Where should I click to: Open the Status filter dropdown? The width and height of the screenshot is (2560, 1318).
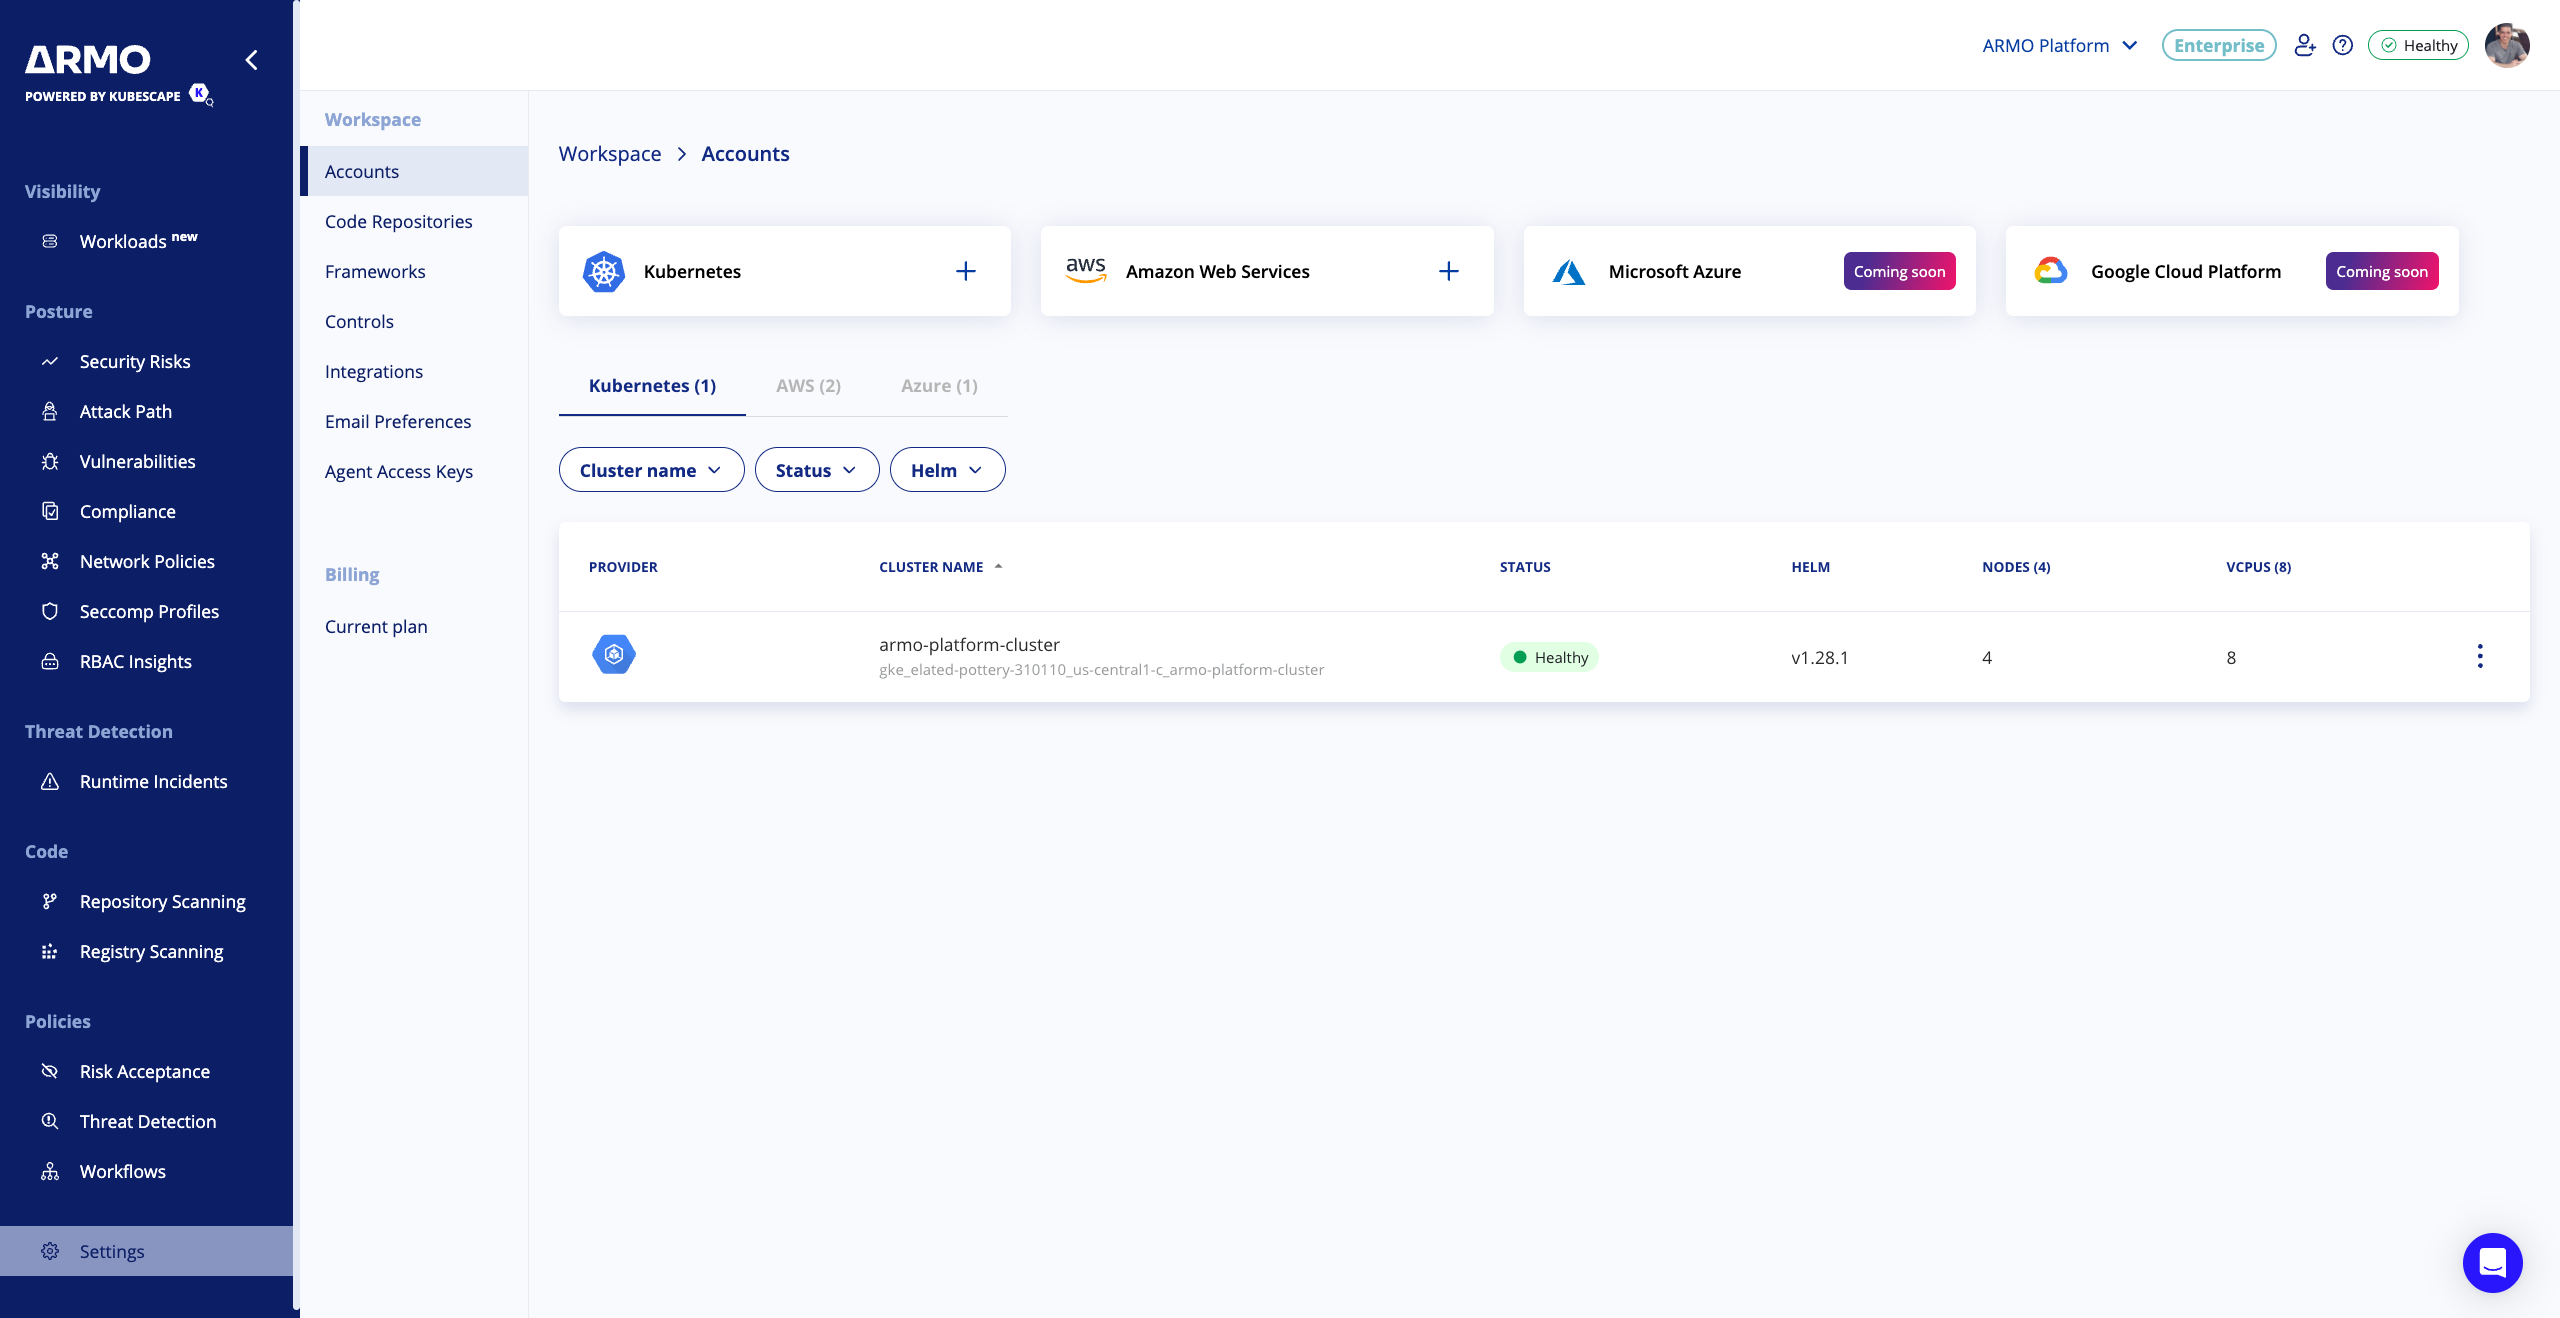816,469
